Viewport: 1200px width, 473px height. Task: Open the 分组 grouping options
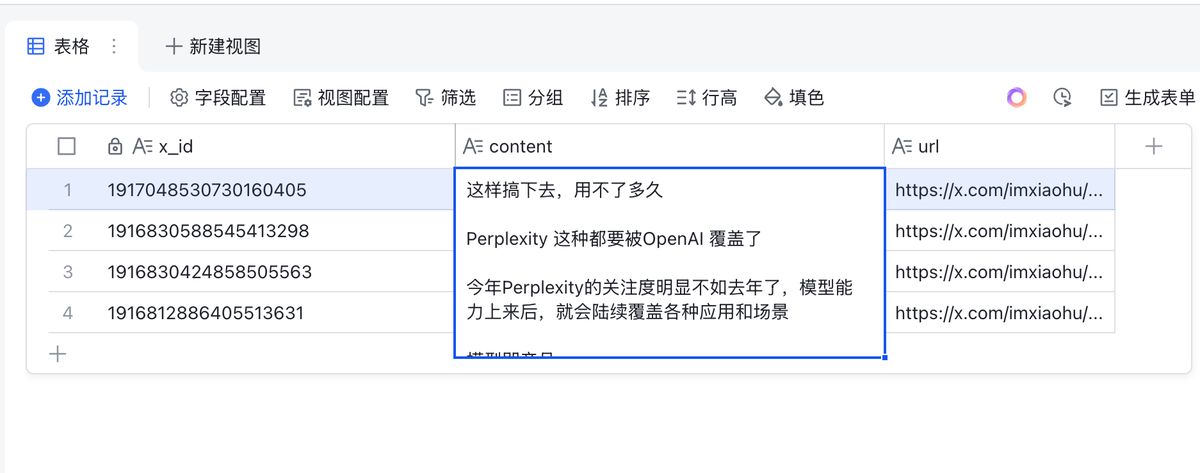pyautogui.click(x=533, y=98)
